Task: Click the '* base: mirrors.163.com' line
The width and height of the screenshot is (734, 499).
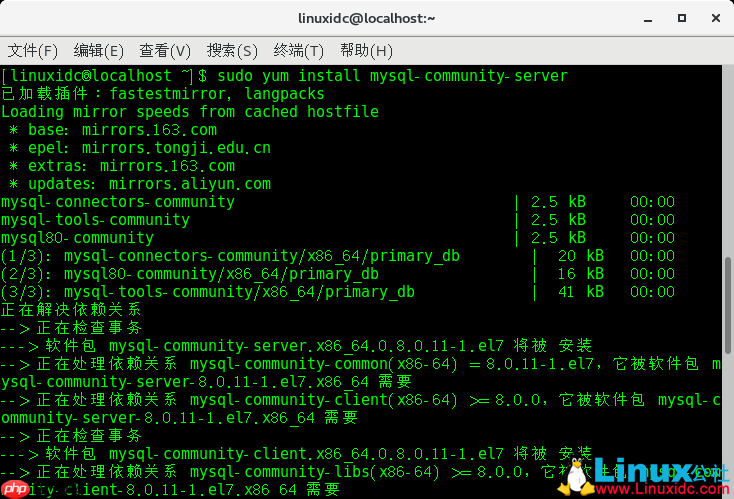Action: click(x=113, y=130)
